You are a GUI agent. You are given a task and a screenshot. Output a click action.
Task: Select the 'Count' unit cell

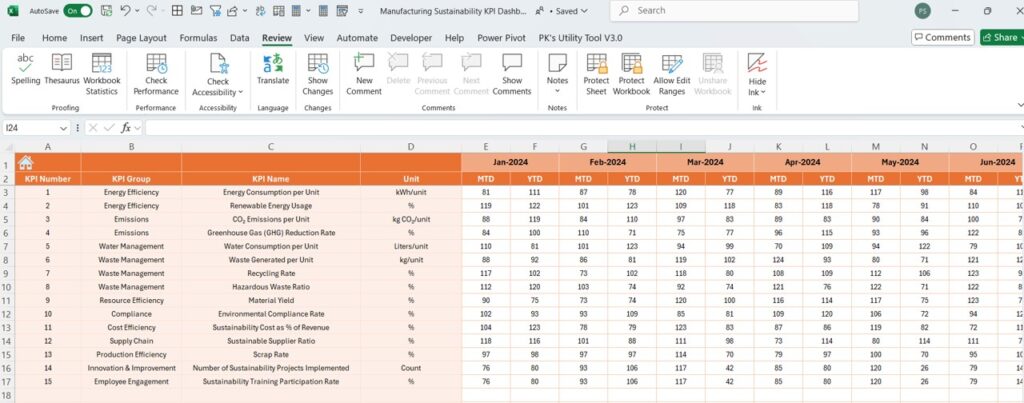click(x=411, y=368)
